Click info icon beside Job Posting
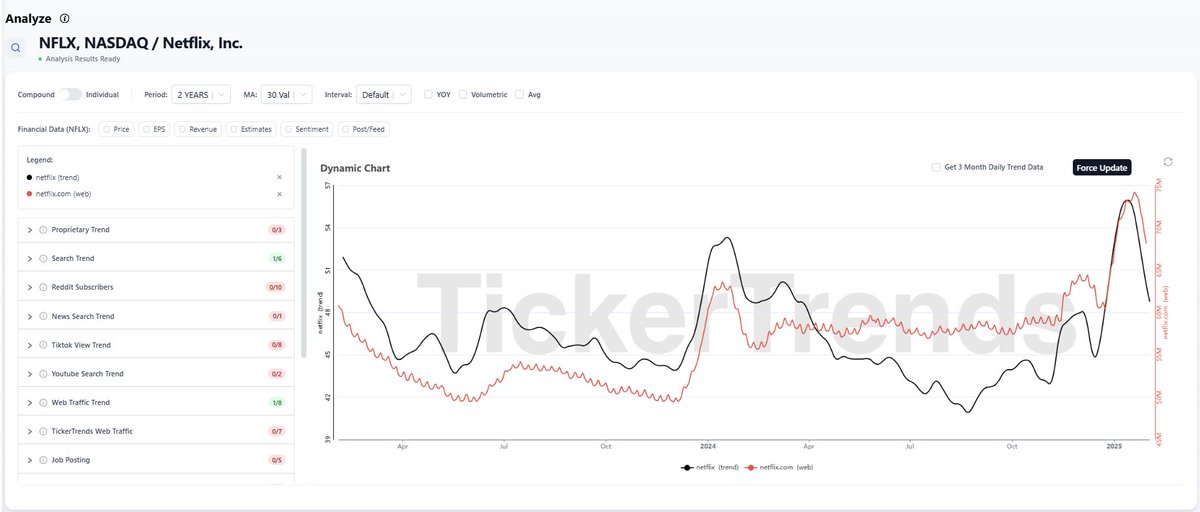Viewport: 1200px width, 512px height. [x=44, y=460]
